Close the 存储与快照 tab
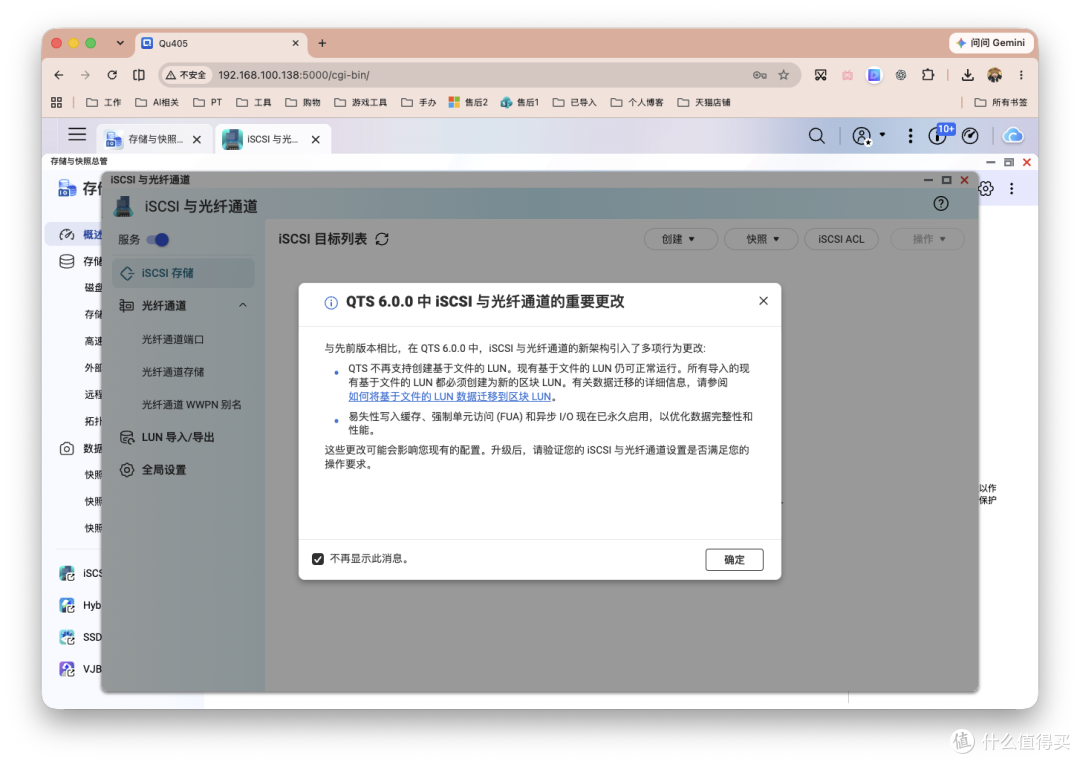Image resolution: width=1080 pixels, height=764 pixels. 197,139
